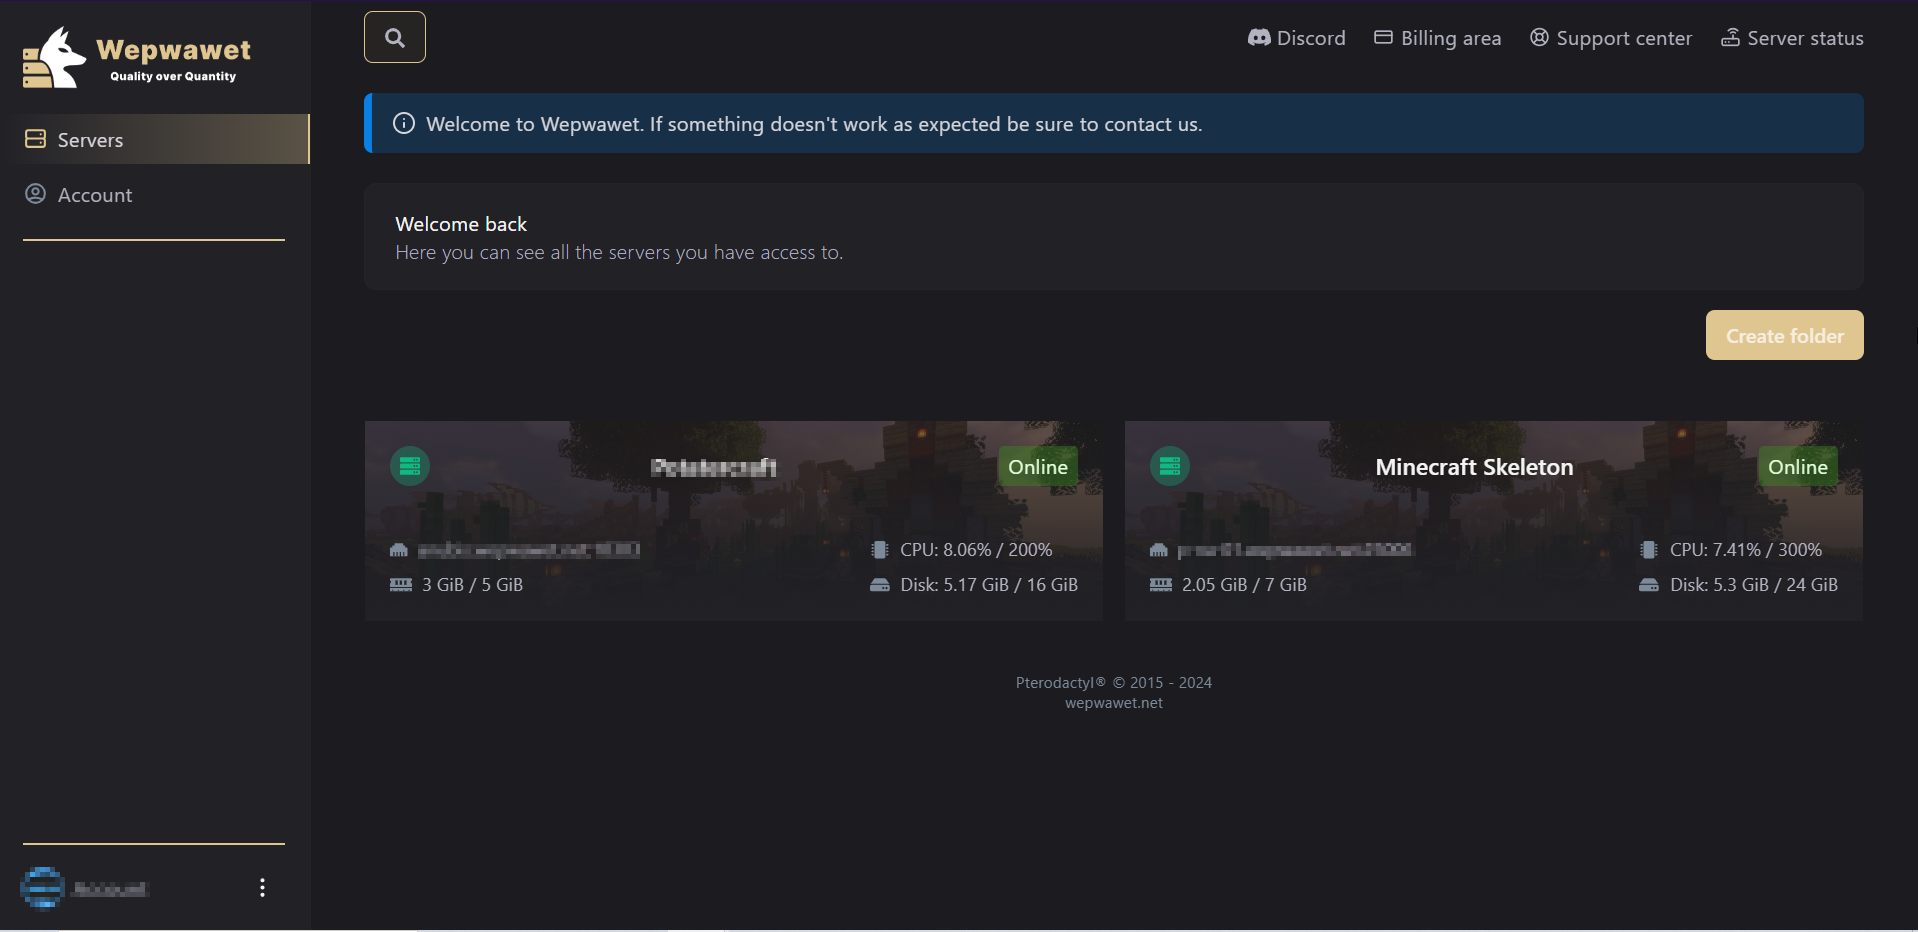
Task: Check the Server status link
Action: (x=1792, y=38)
